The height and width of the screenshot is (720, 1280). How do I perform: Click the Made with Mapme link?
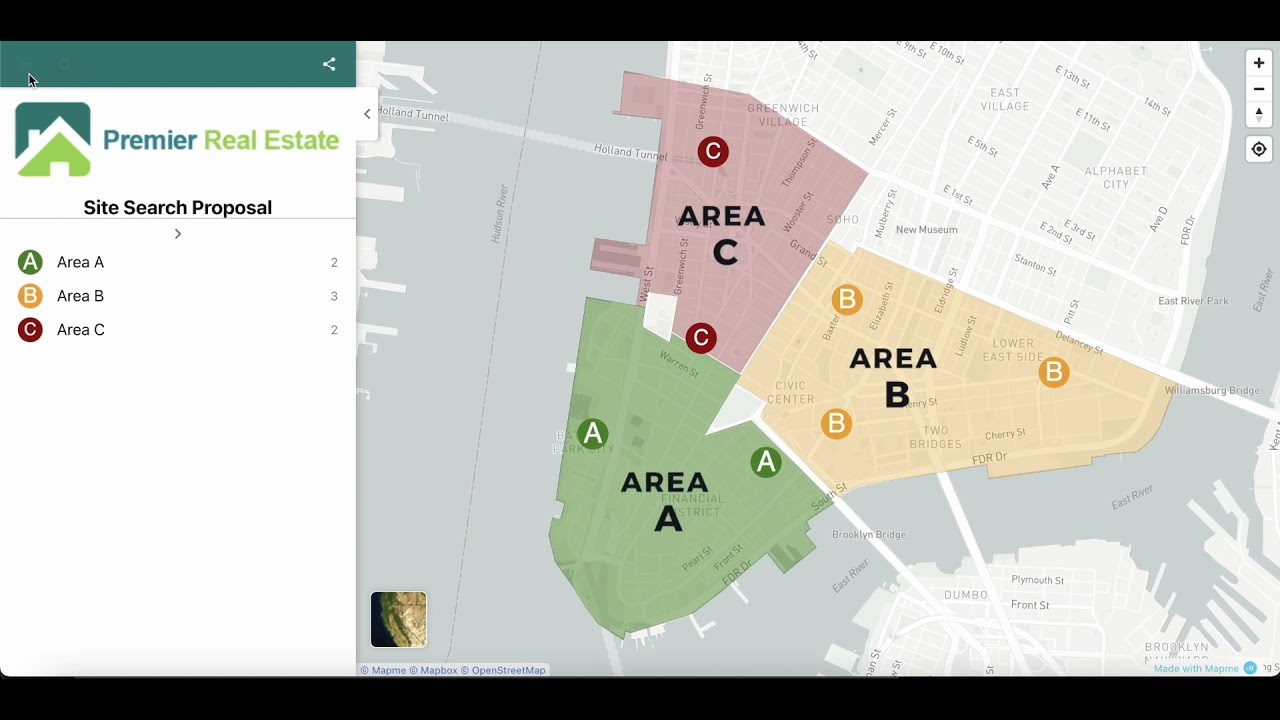[x=1205, y=669]
